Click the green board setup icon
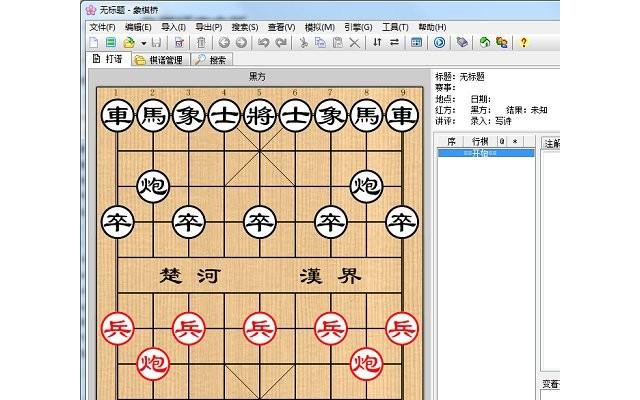The height and width of the screenshot is (400, 640). (x=110, y=42)
